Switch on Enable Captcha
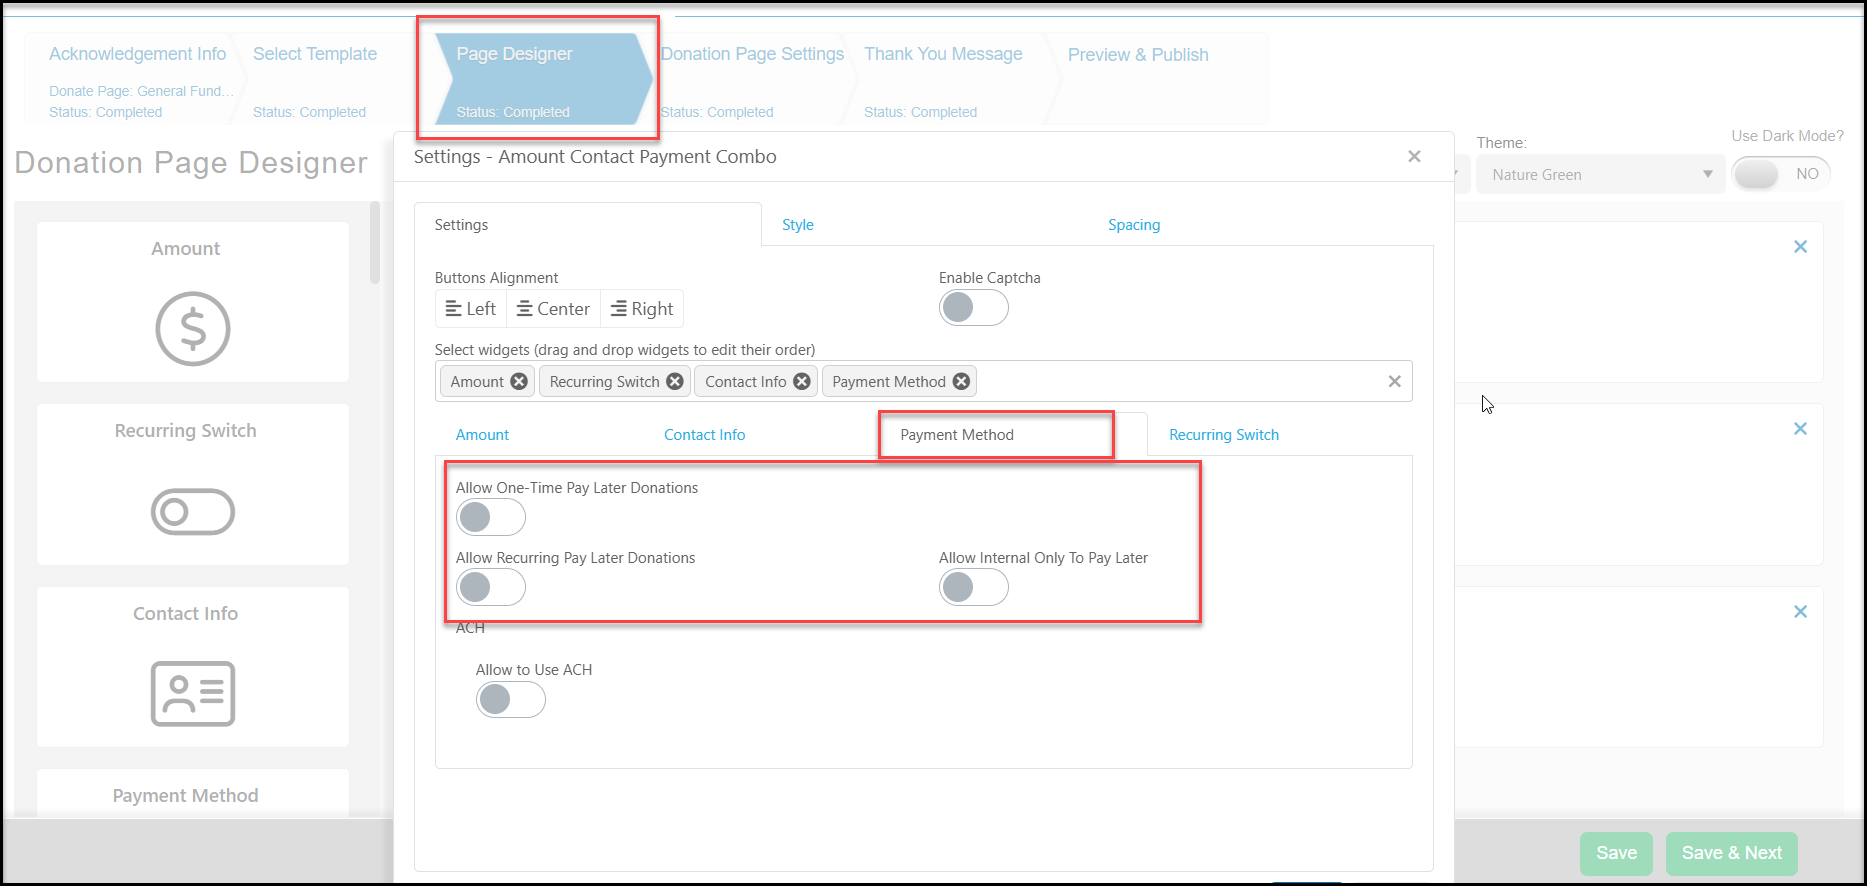 click(974, 307)
